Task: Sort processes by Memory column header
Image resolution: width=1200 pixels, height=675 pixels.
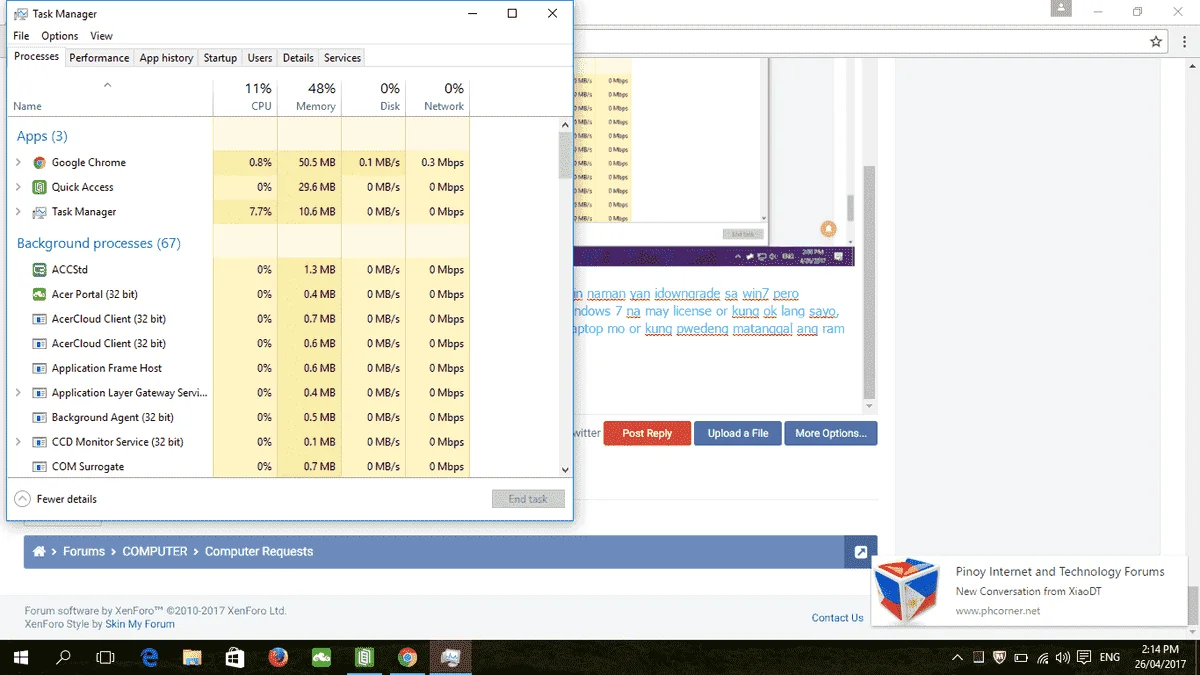Action: tap(309, 97)
